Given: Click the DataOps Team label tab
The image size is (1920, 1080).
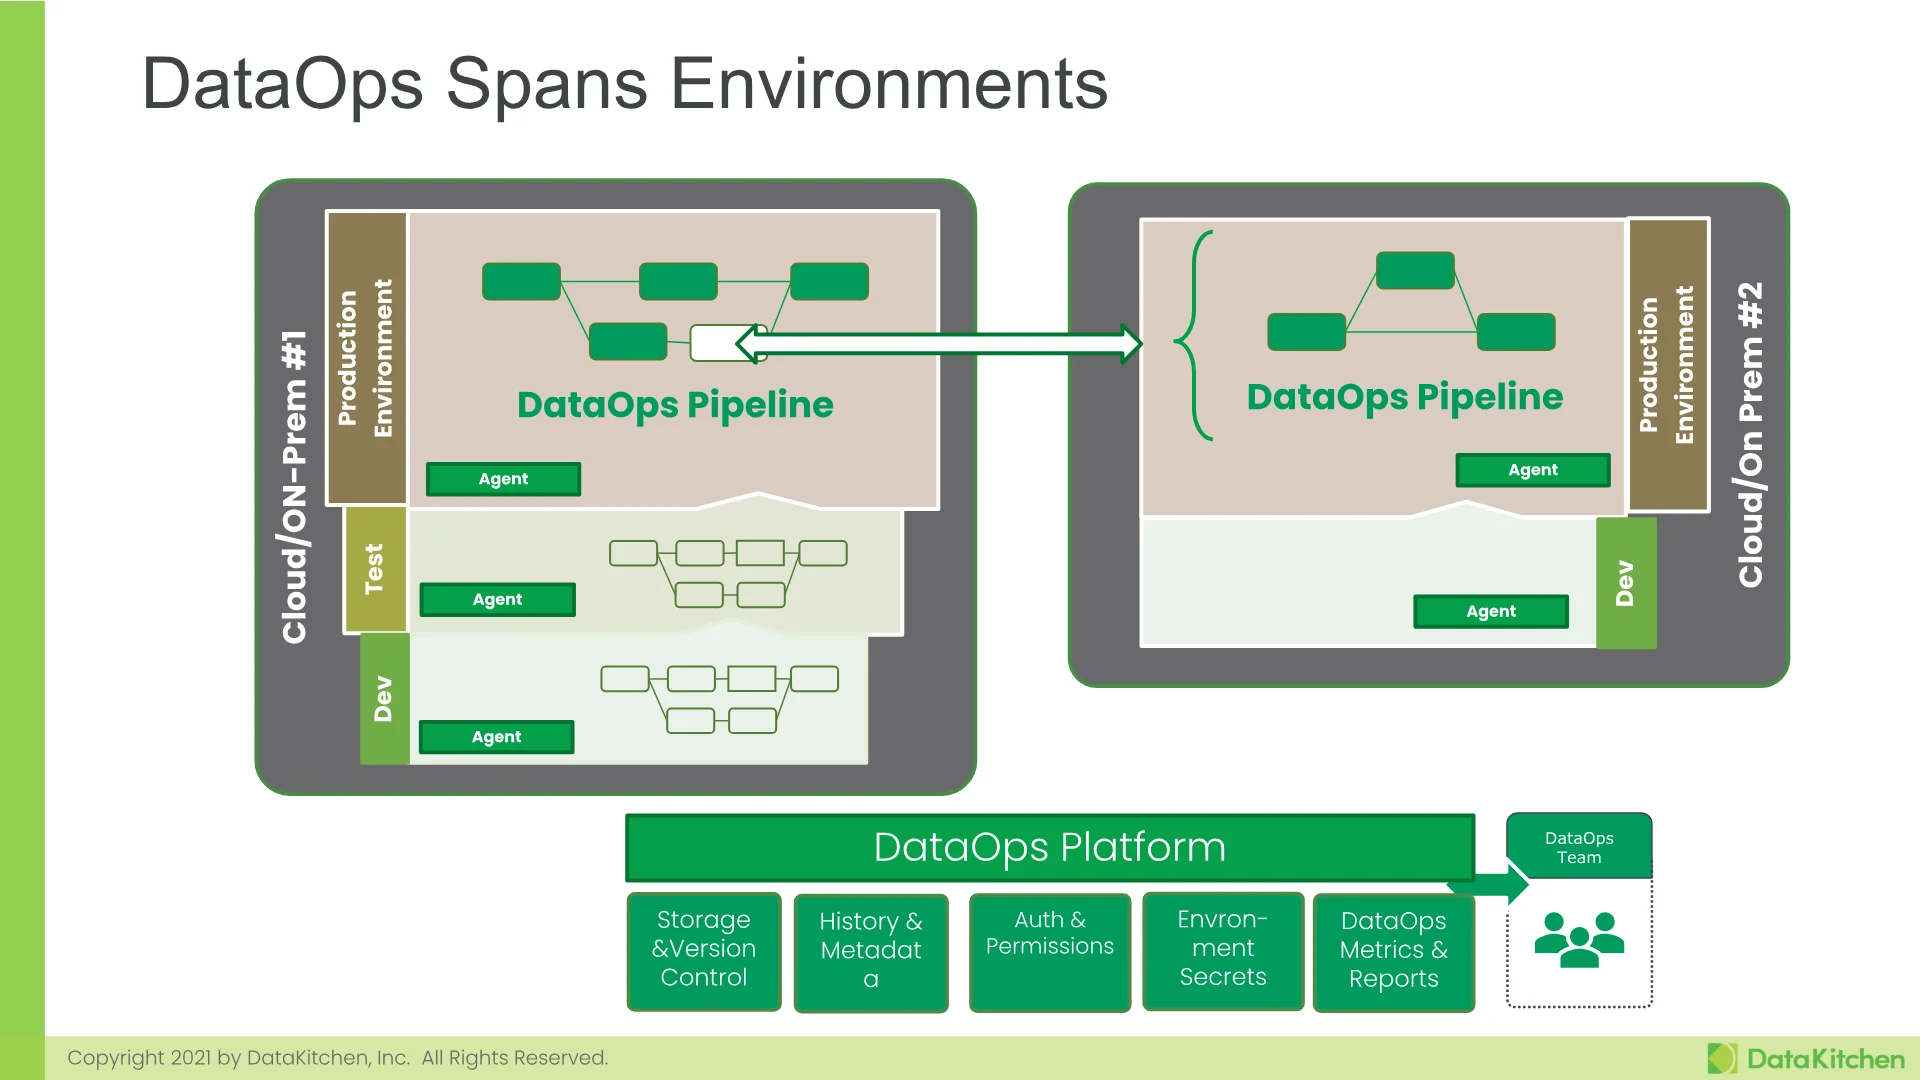Looking at the screenshot, I should coord(1579,847).
